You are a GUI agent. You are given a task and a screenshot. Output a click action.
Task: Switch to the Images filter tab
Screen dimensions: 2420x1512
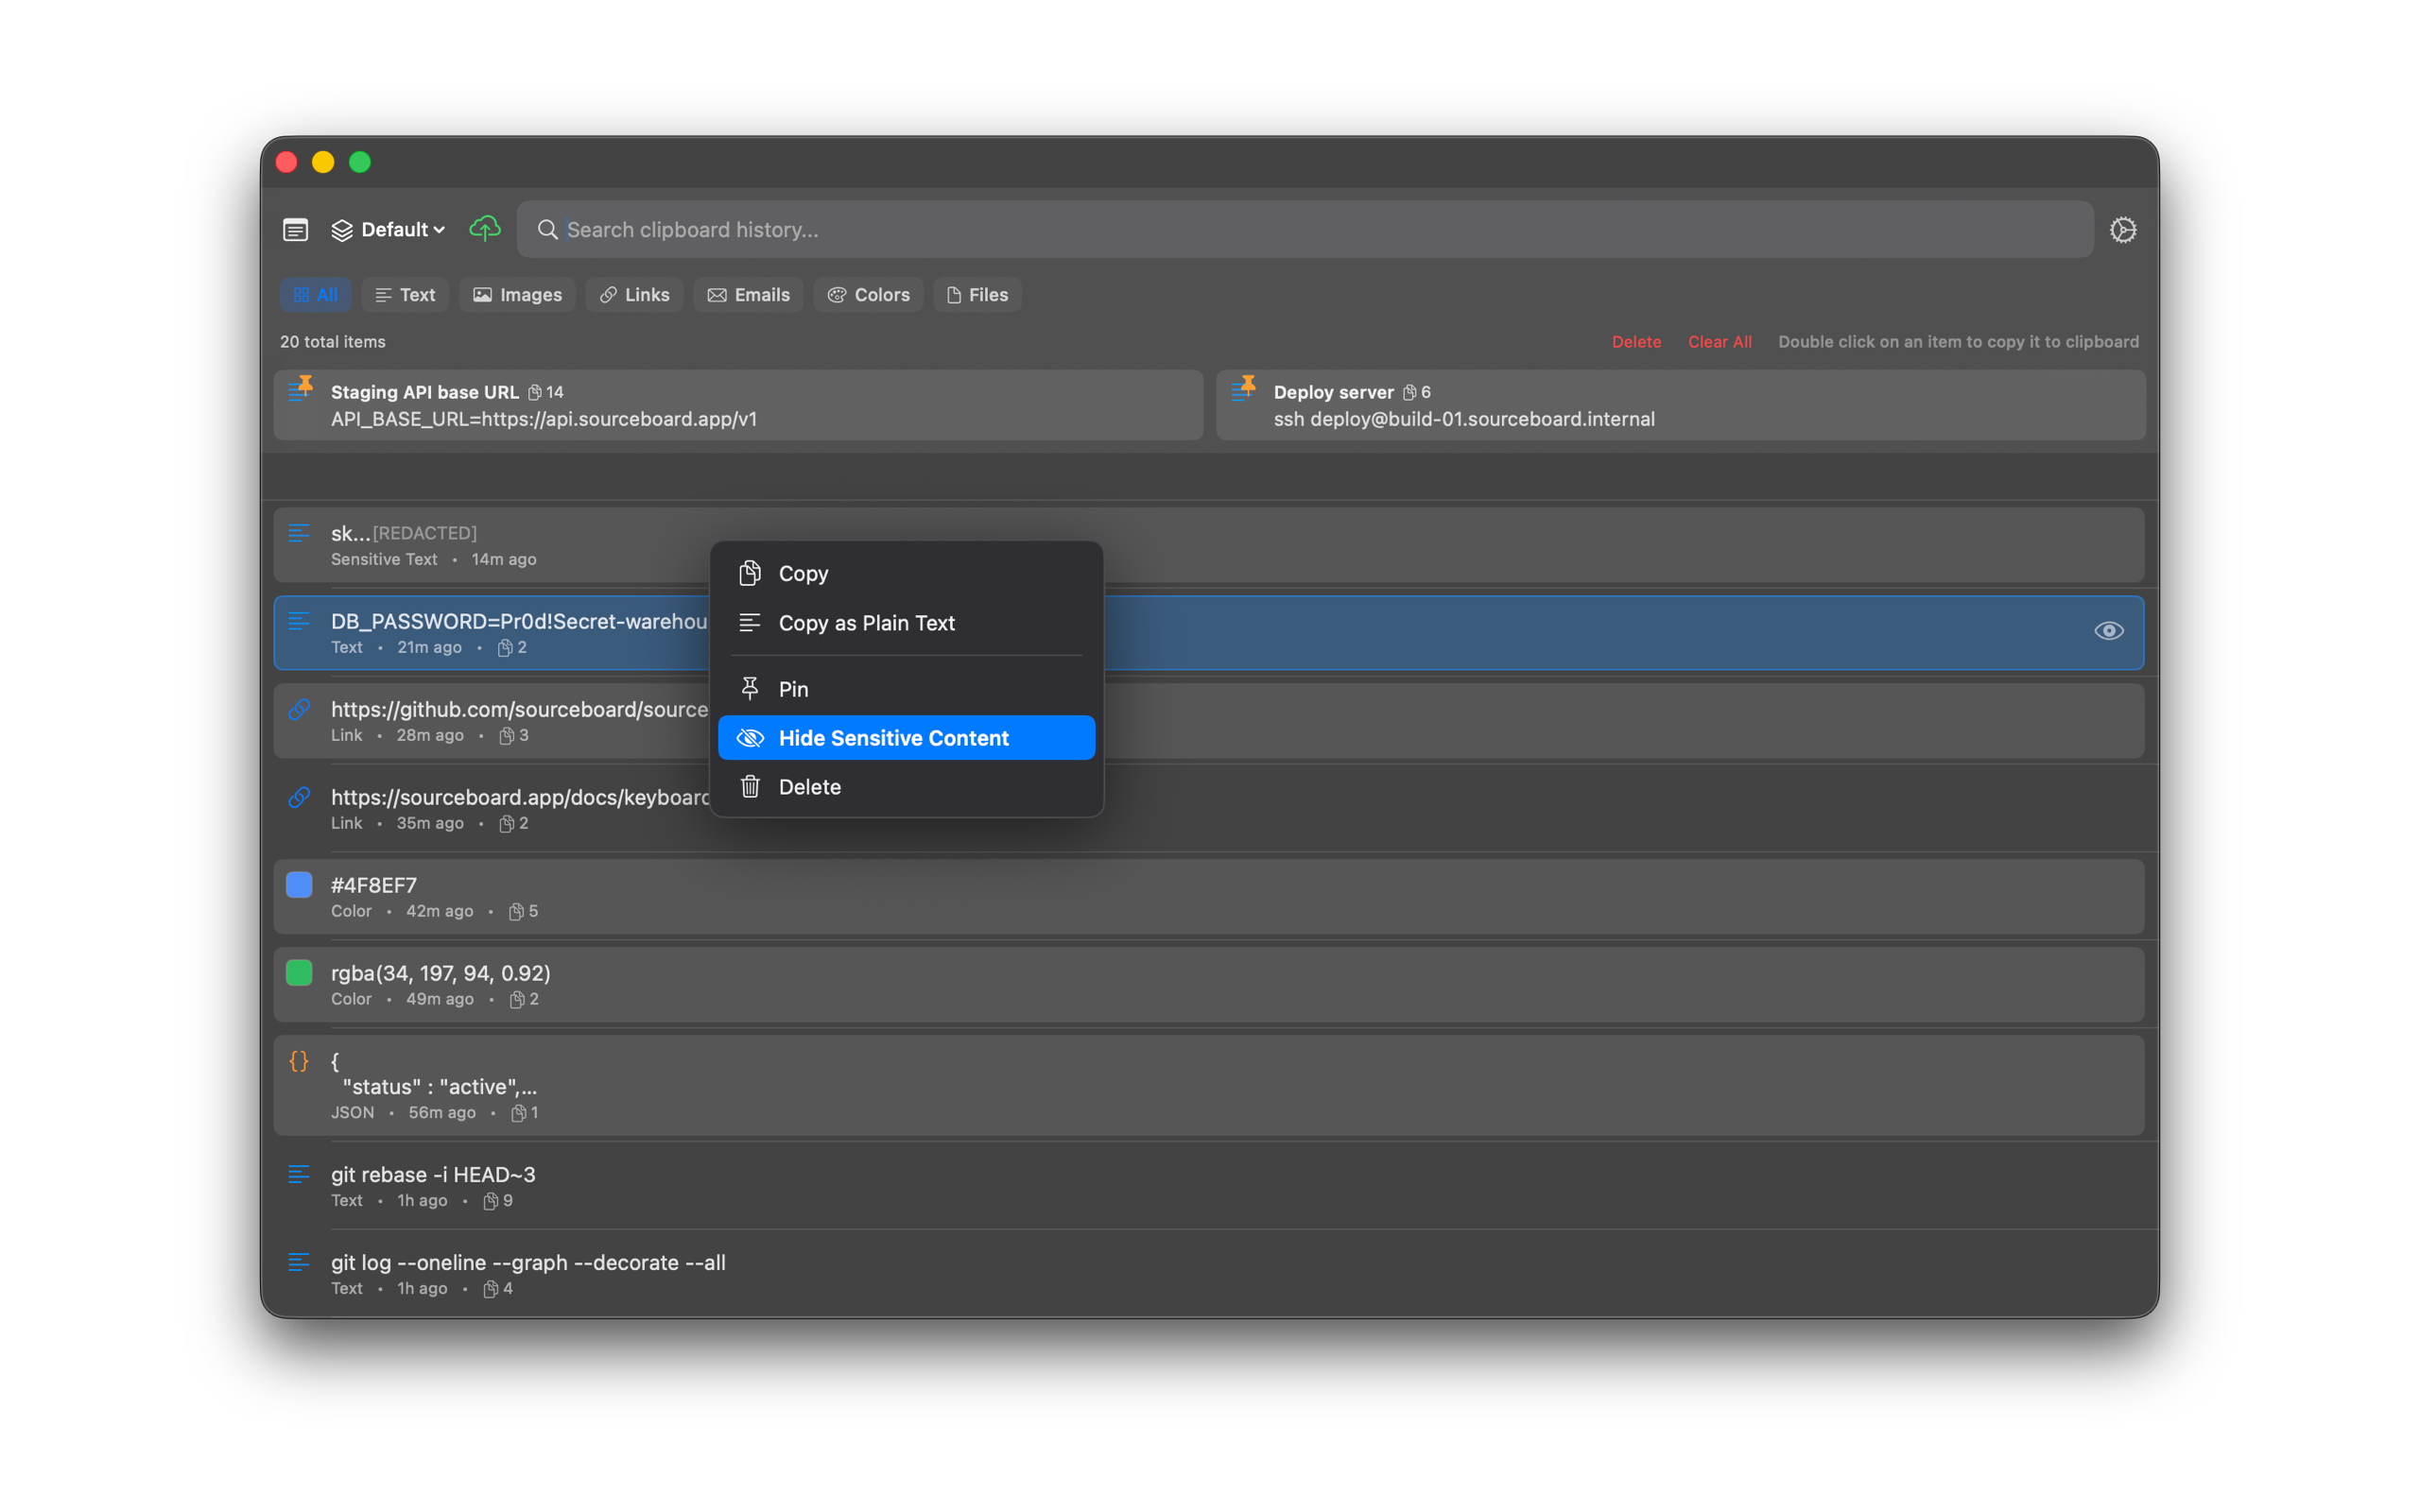coord(517,295)
